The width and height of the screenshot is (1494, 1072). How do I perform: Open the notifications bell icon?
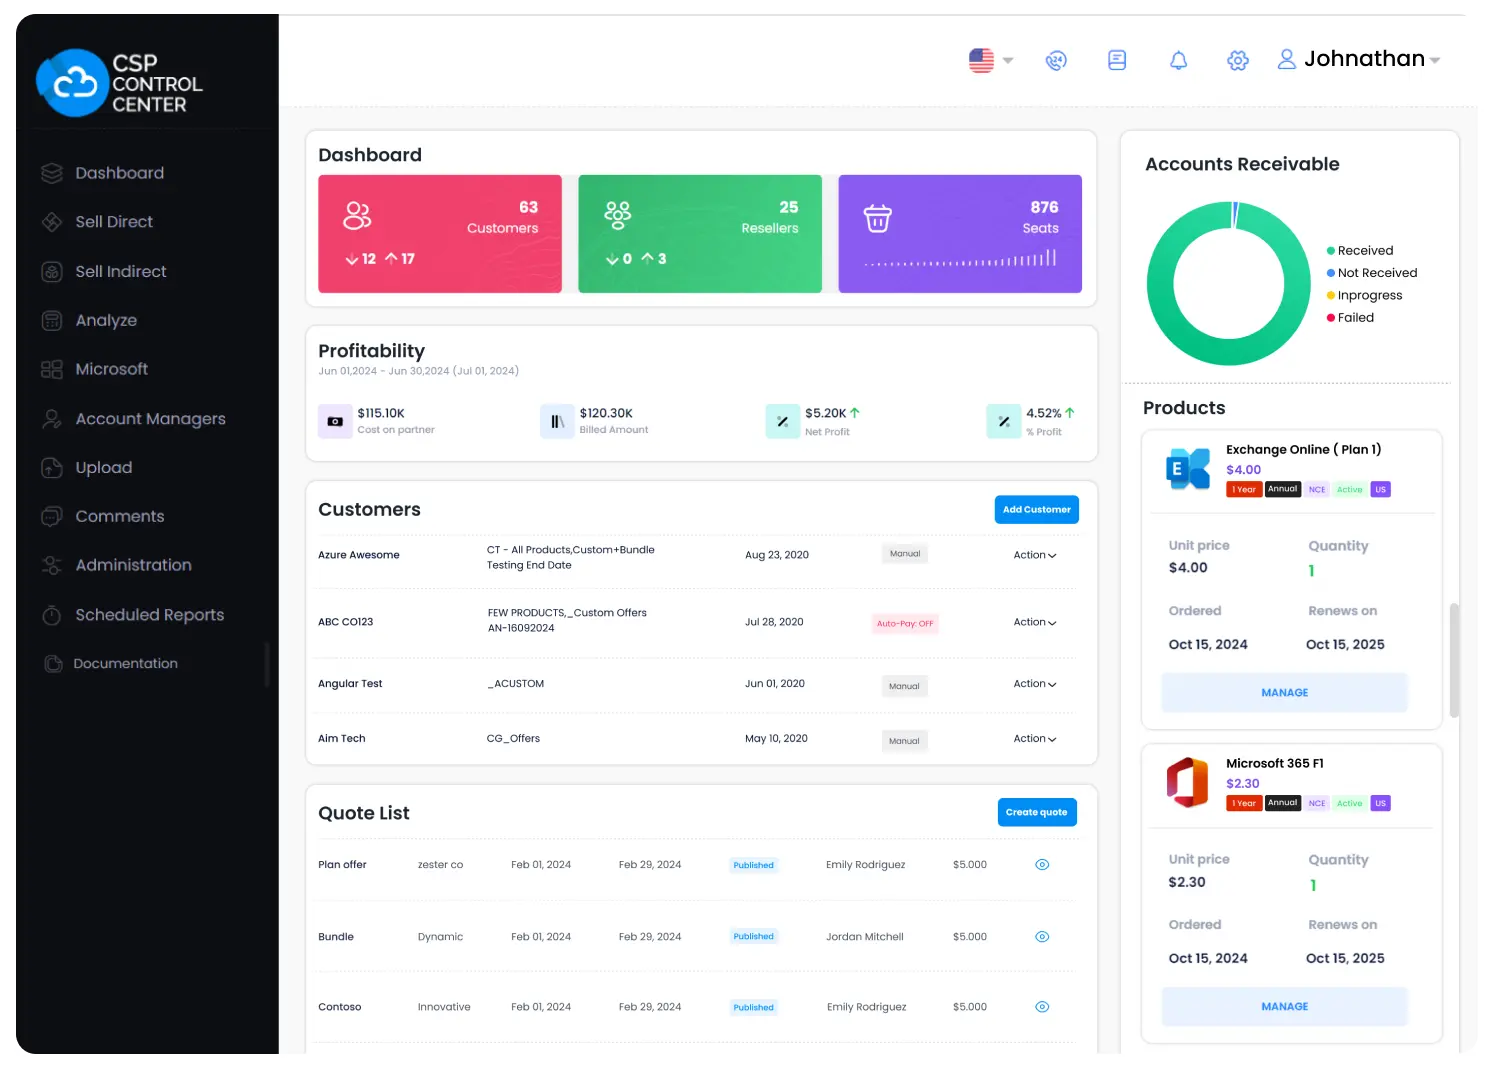[1178, 61]
